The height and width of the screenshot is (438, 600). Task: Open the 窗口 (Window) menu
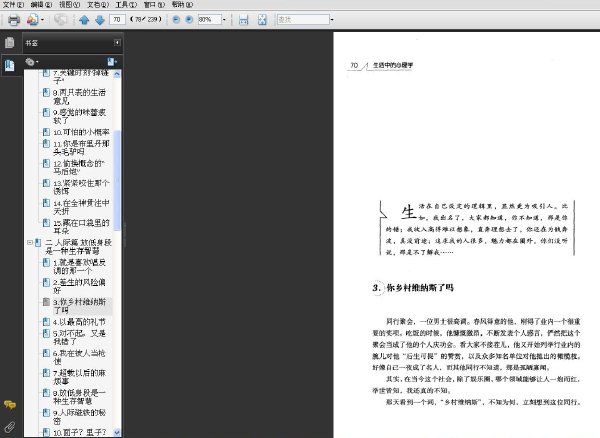pyautogui.click(x=154, y=5)
